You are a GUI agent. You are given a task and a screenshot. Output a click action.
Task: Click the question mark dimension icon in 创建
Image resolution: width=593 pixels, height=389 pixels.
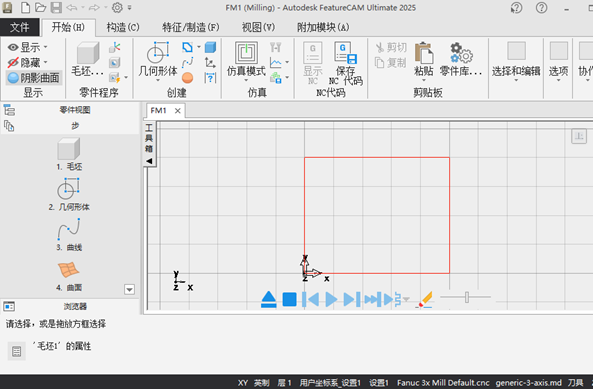point(210,78)
